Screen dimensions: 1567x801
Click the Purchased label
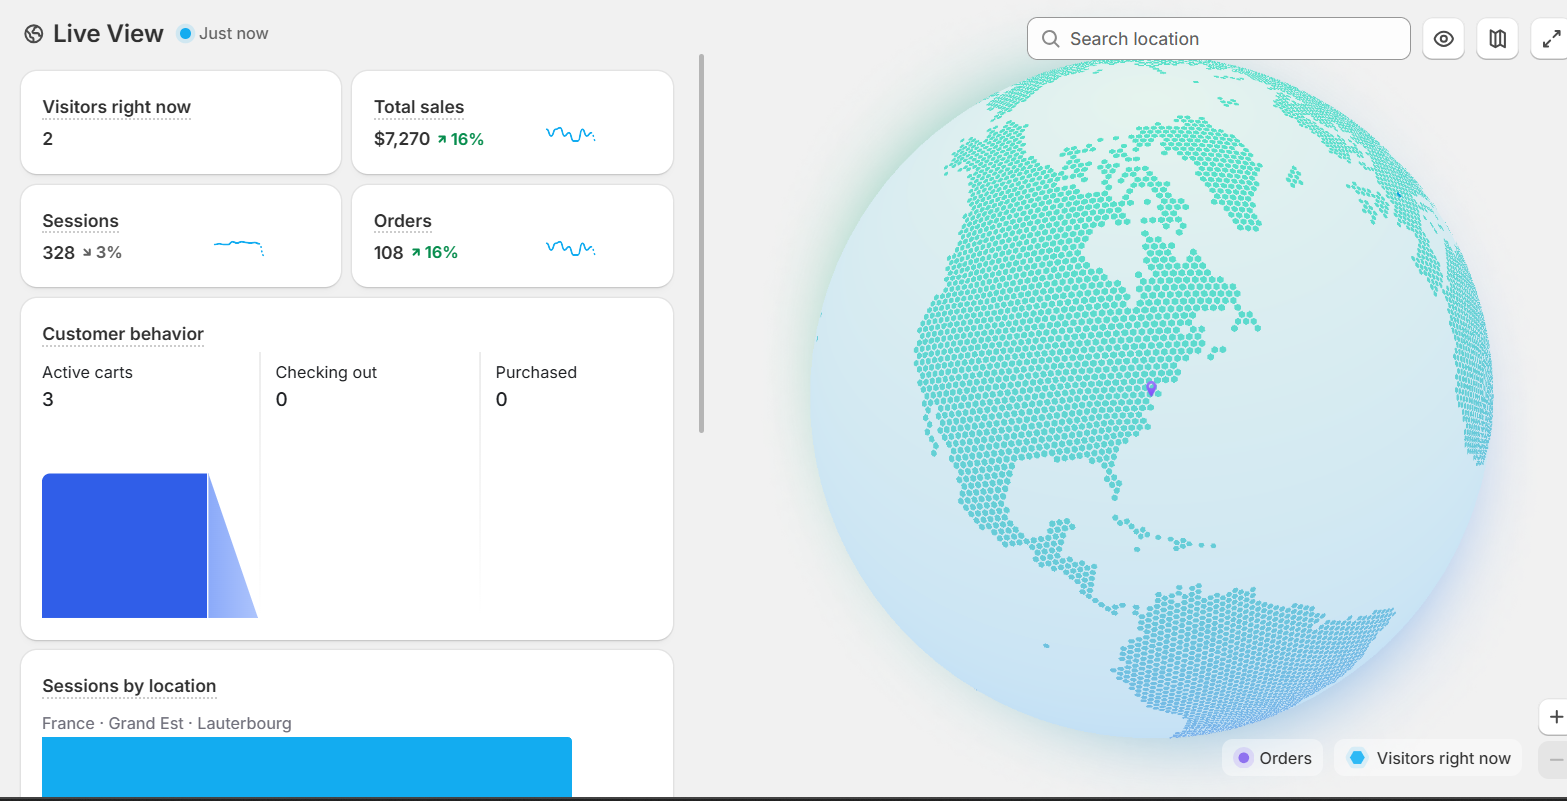tap(536, 372)
